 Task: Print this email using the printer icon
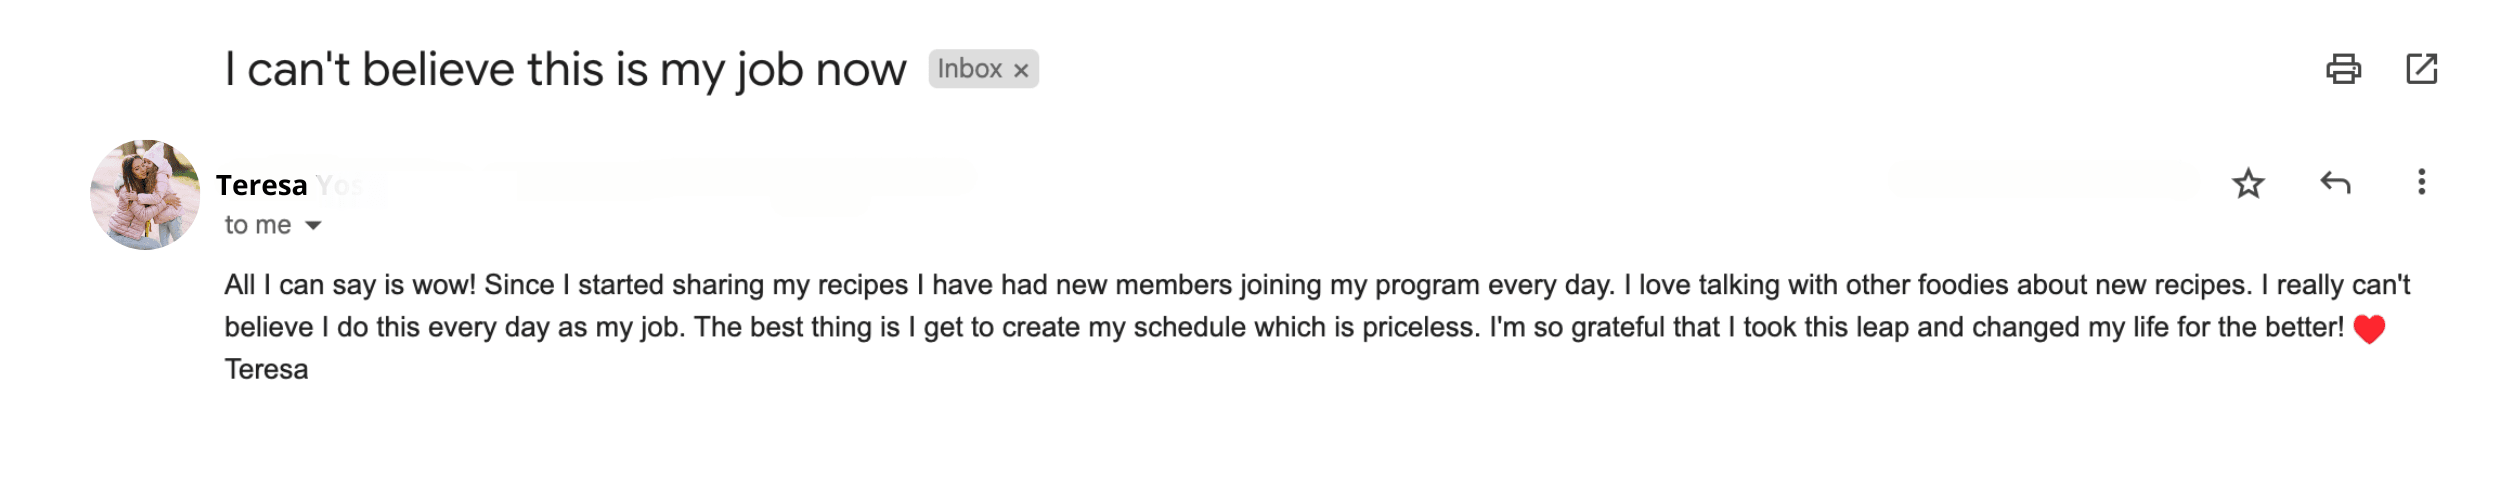pos(2343,69)
